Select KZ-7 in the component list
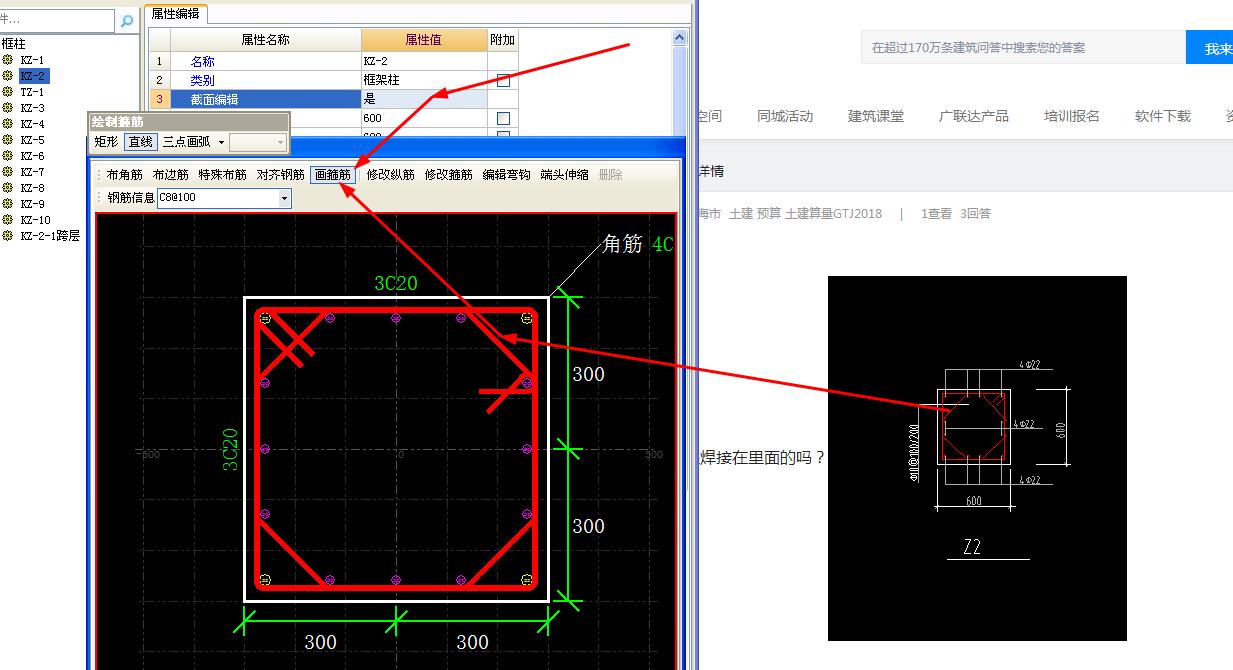The height and width of the screenshot is (670, 1233). (32, 172)
